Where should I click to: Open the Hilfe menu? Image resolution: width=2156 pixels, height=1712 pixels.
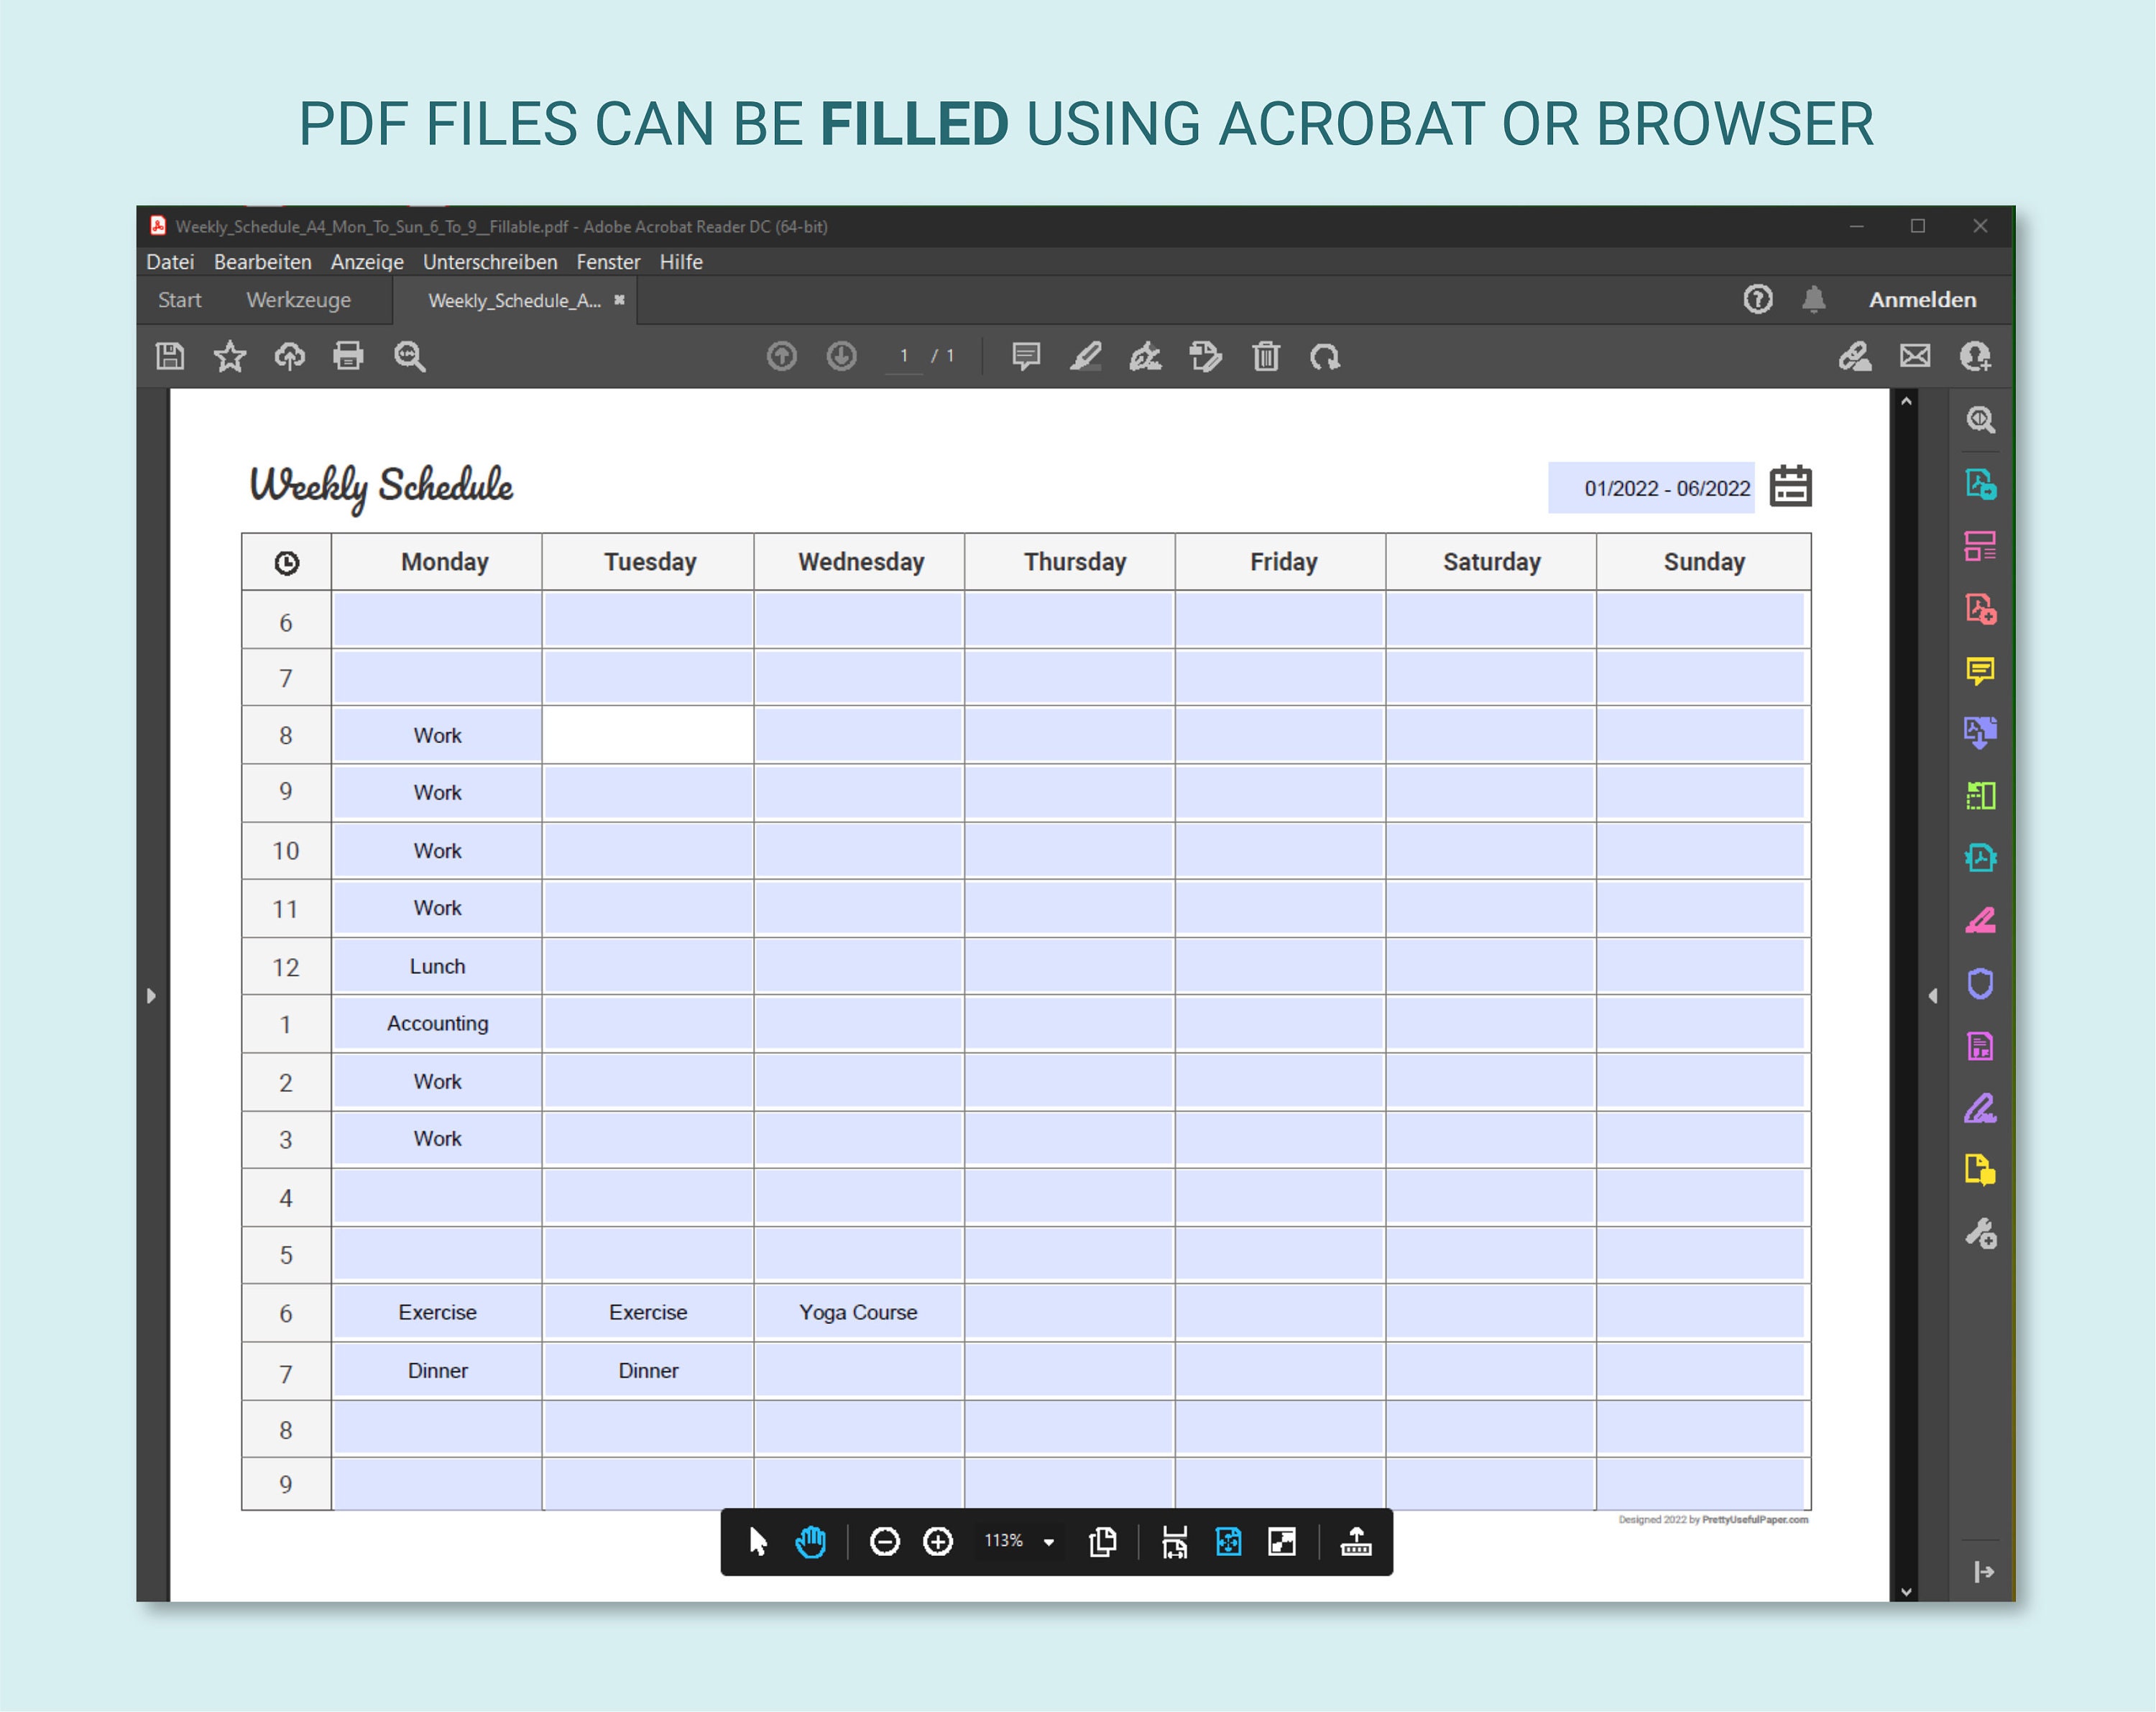[681, 262]
